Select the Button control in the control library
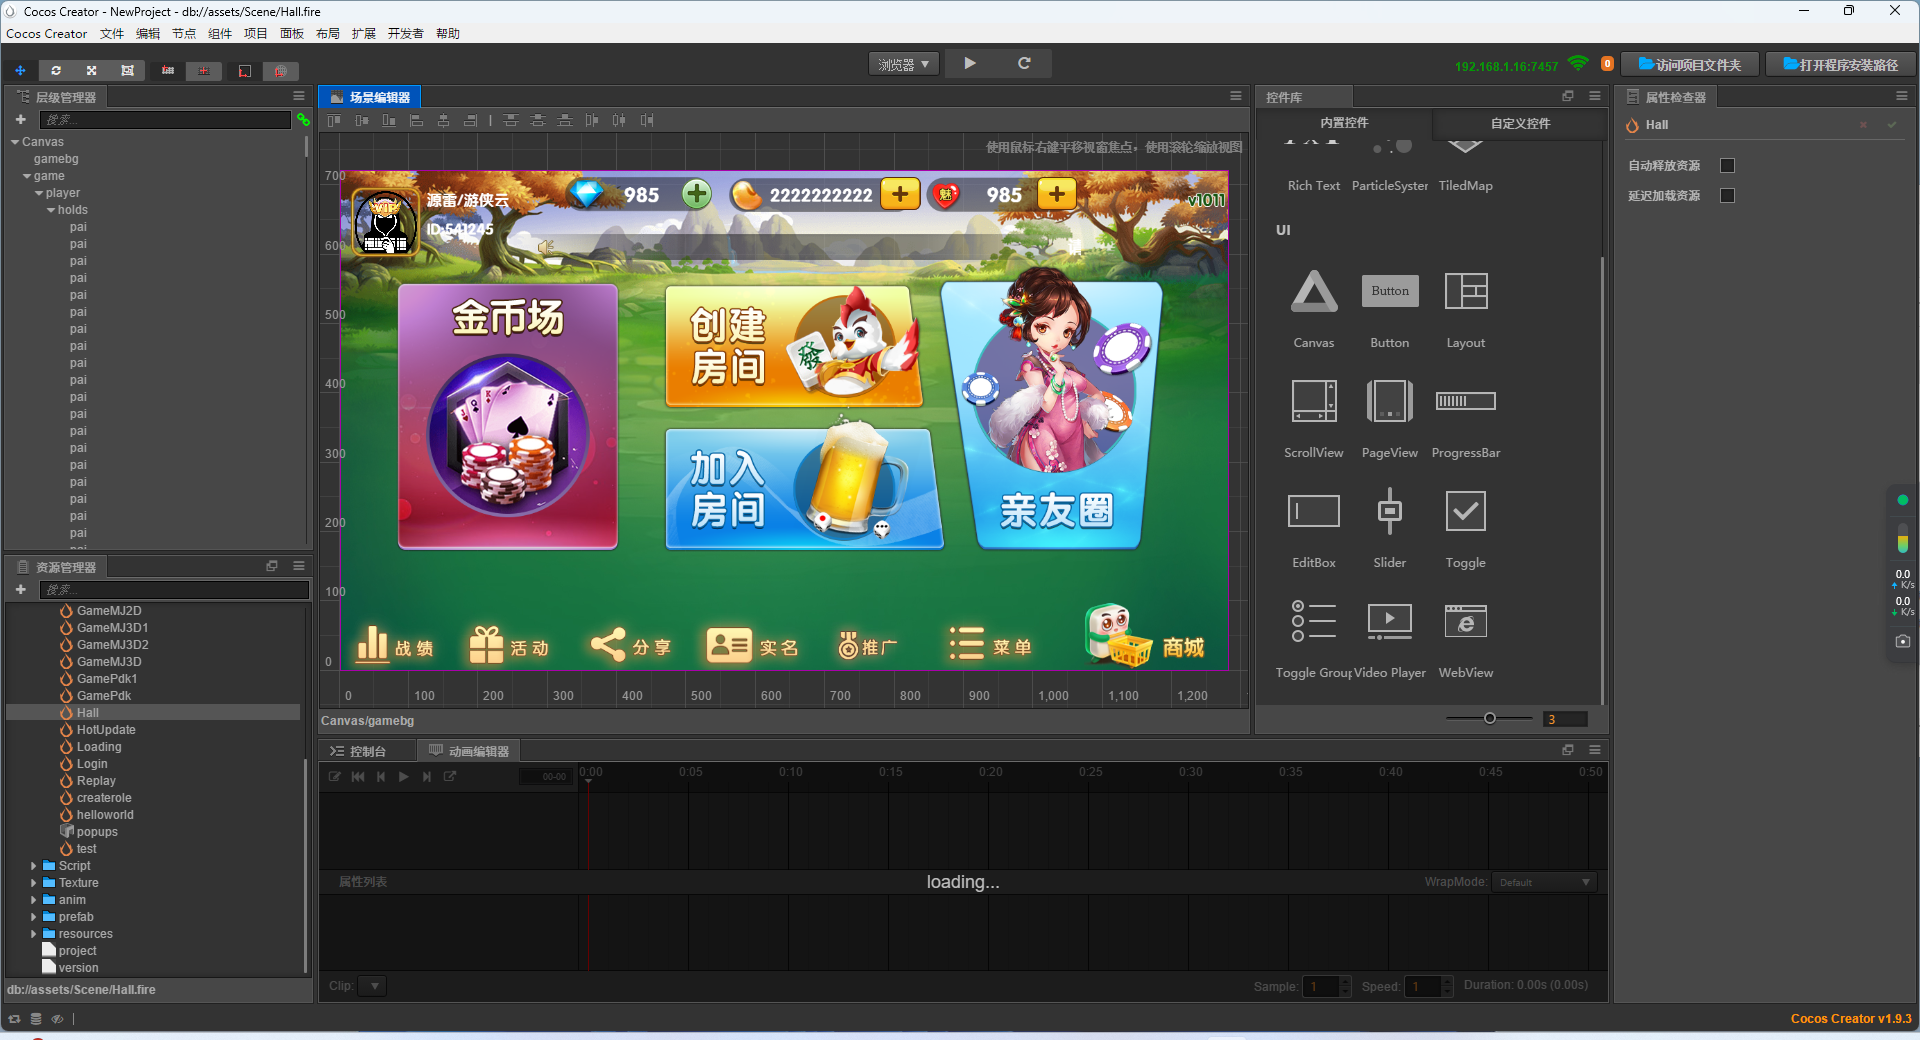This screenshot has width=1920, height=1040. tap(1389, 291)
